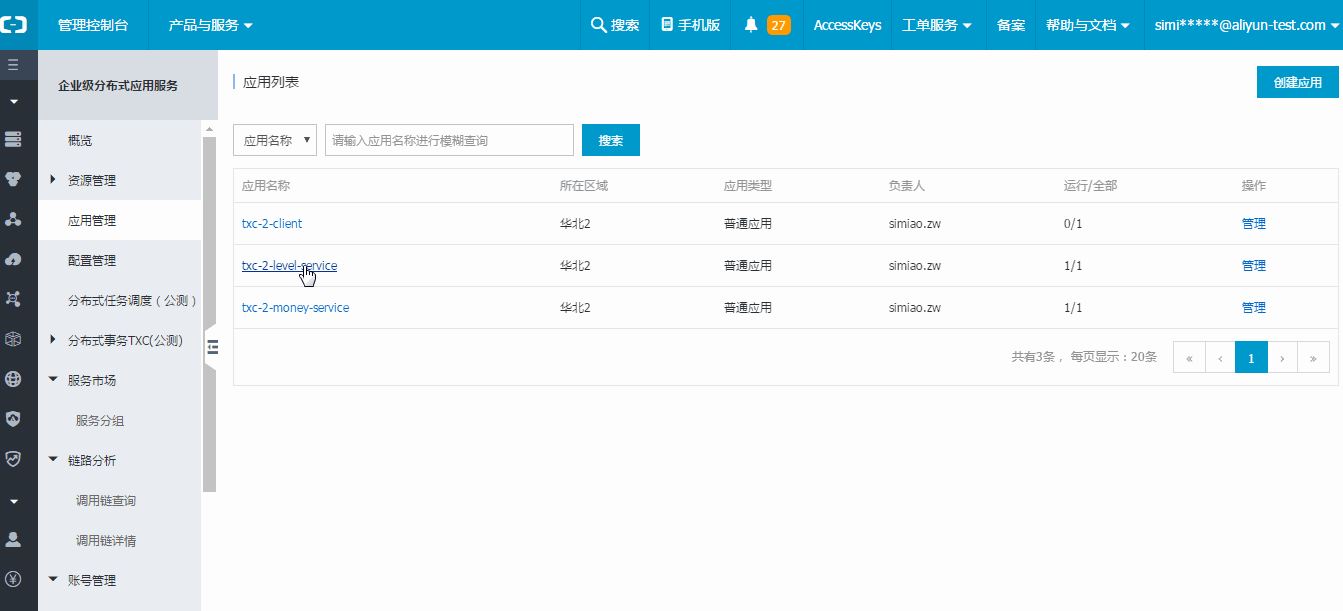
Task: Click the server stack icon in left rail
Action: coord(13,138)
